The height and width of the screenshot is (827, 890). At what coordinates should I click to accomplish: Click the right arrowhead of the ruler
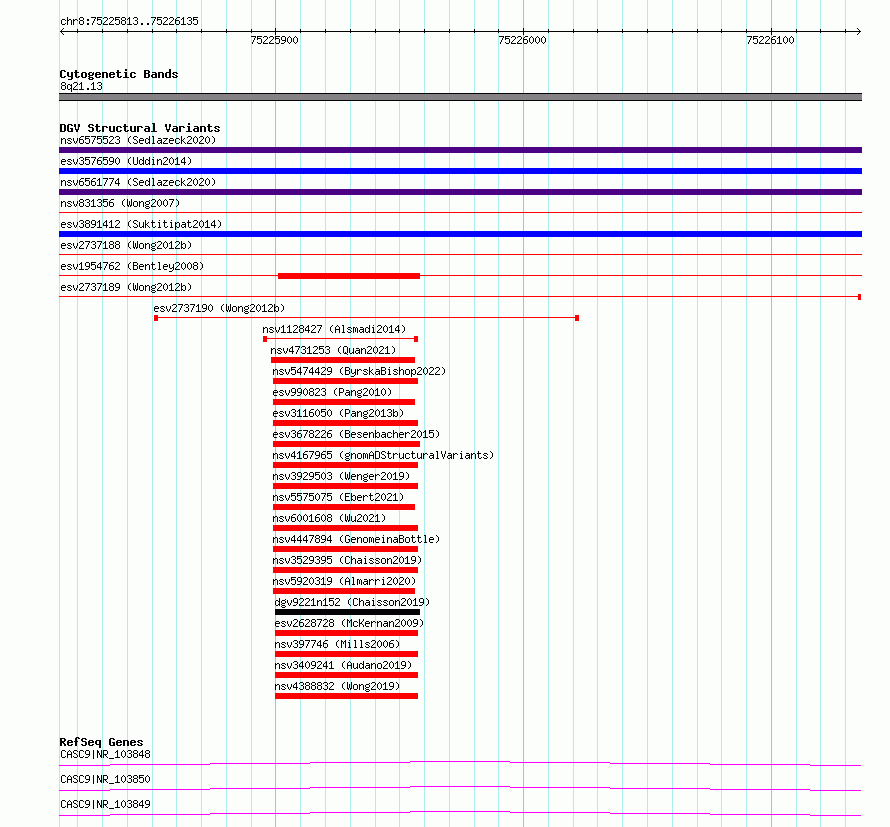pos(859,32)
